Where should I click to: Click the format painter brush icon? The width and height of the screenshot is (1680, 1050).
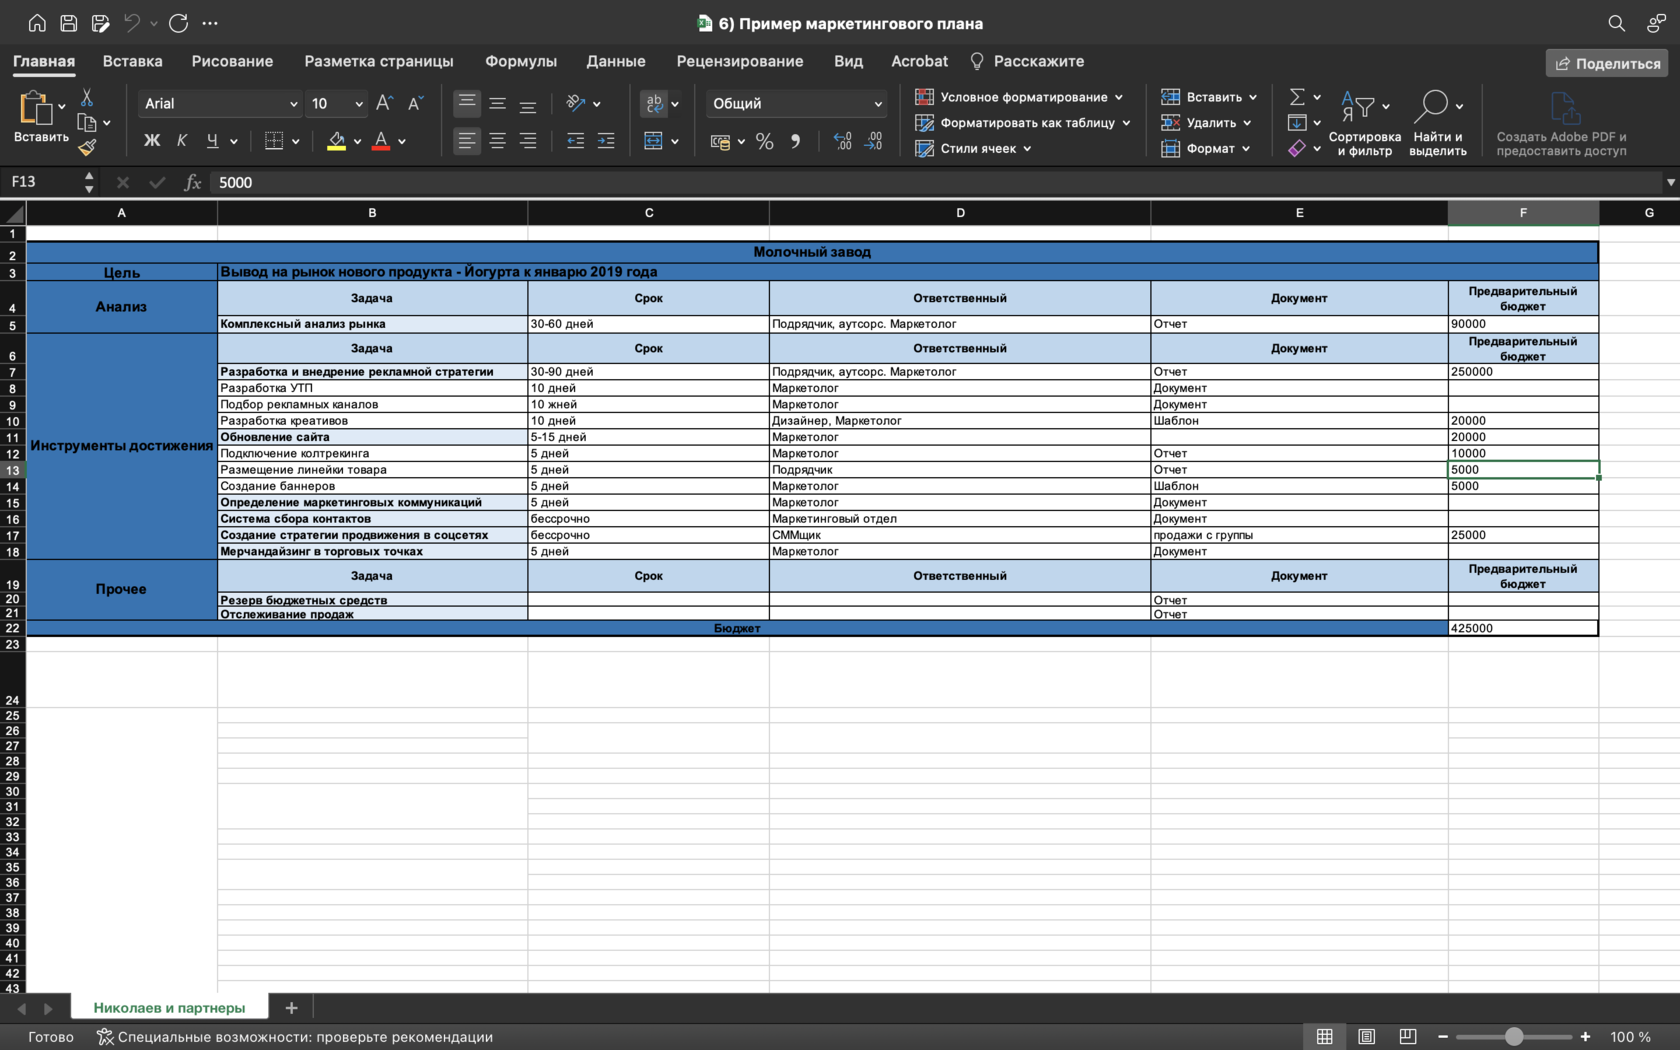(87, 148)
